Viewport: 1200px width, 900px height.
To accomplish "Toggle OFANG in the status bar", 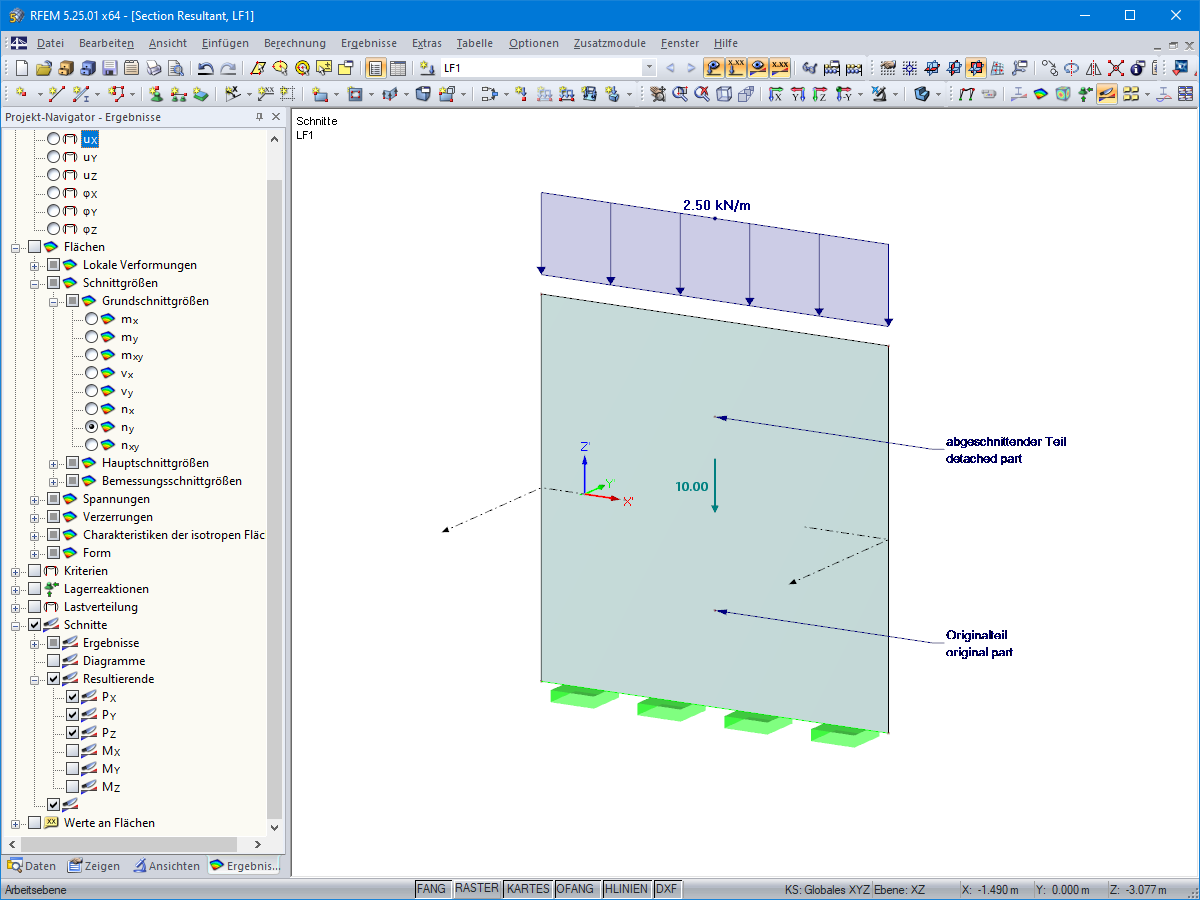I will coord(576,888).
